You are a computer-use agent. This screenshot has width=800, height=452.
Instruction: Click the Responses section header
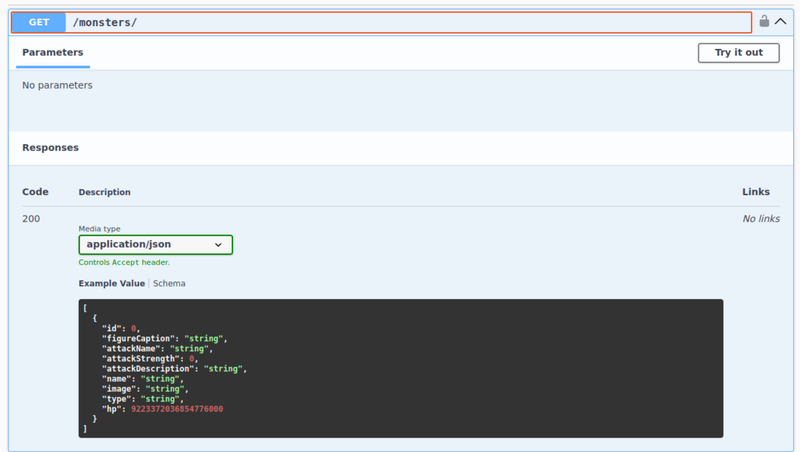click(50, 147)
